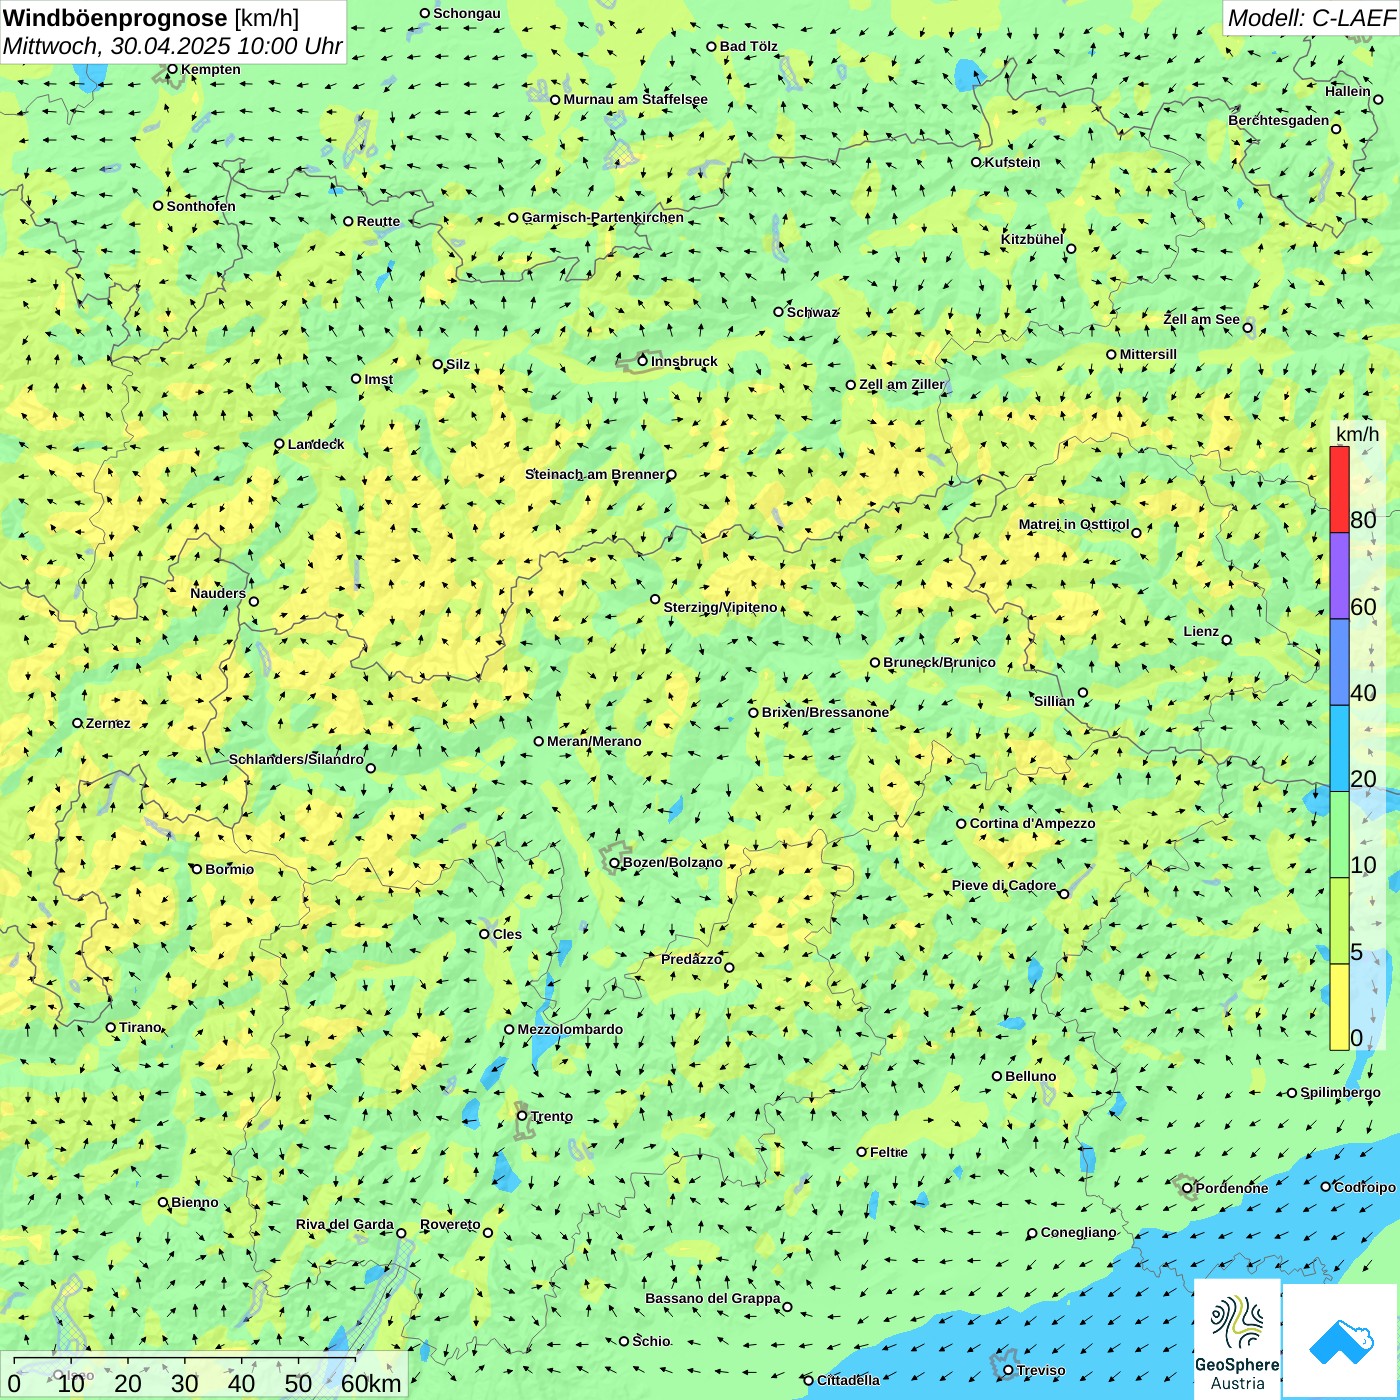Click the 'Cittadella' label
The height and width of the screenshot is (1400, 1400).
coord(848,1380)
